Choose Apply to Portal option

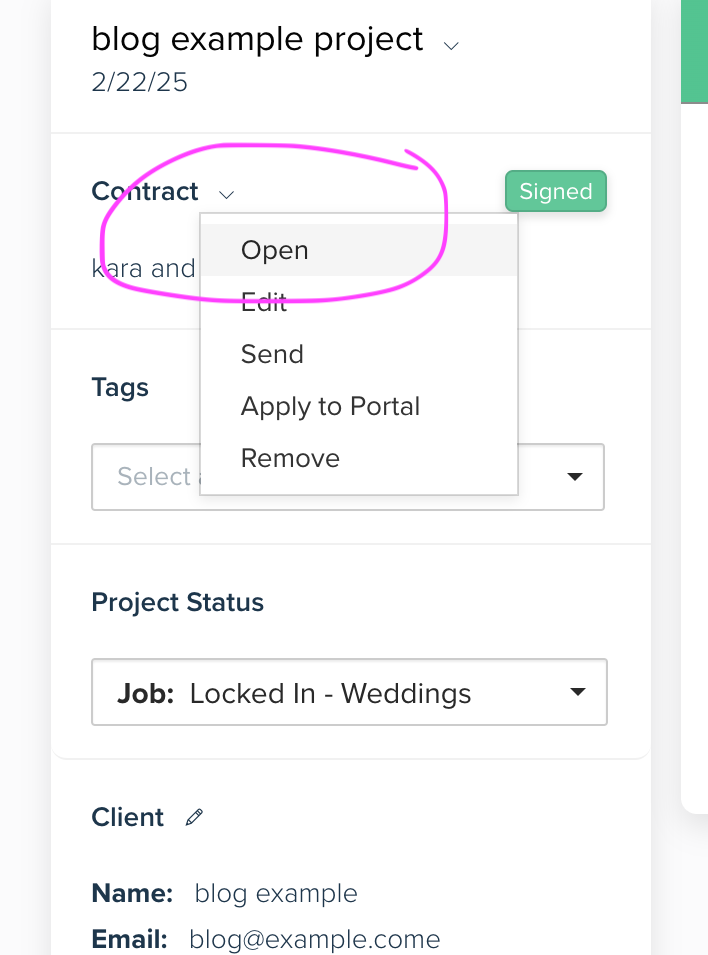pyautogui.click(x=359, y=406)
